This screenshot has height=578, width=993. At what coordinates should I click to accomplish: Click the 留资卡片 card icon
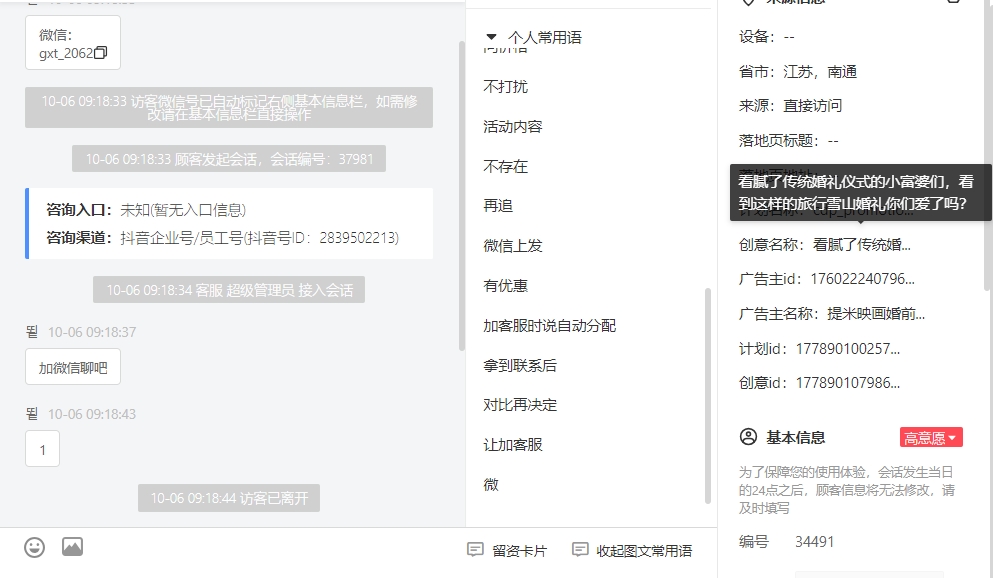pos(475,550)
